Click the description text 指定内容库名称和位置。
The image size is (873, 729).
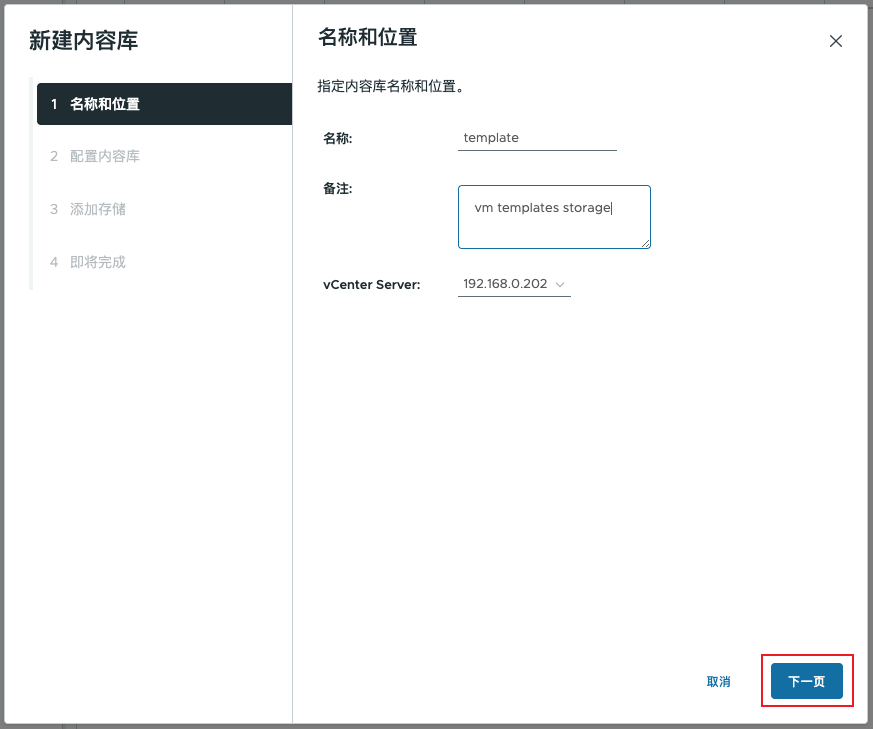391,86
